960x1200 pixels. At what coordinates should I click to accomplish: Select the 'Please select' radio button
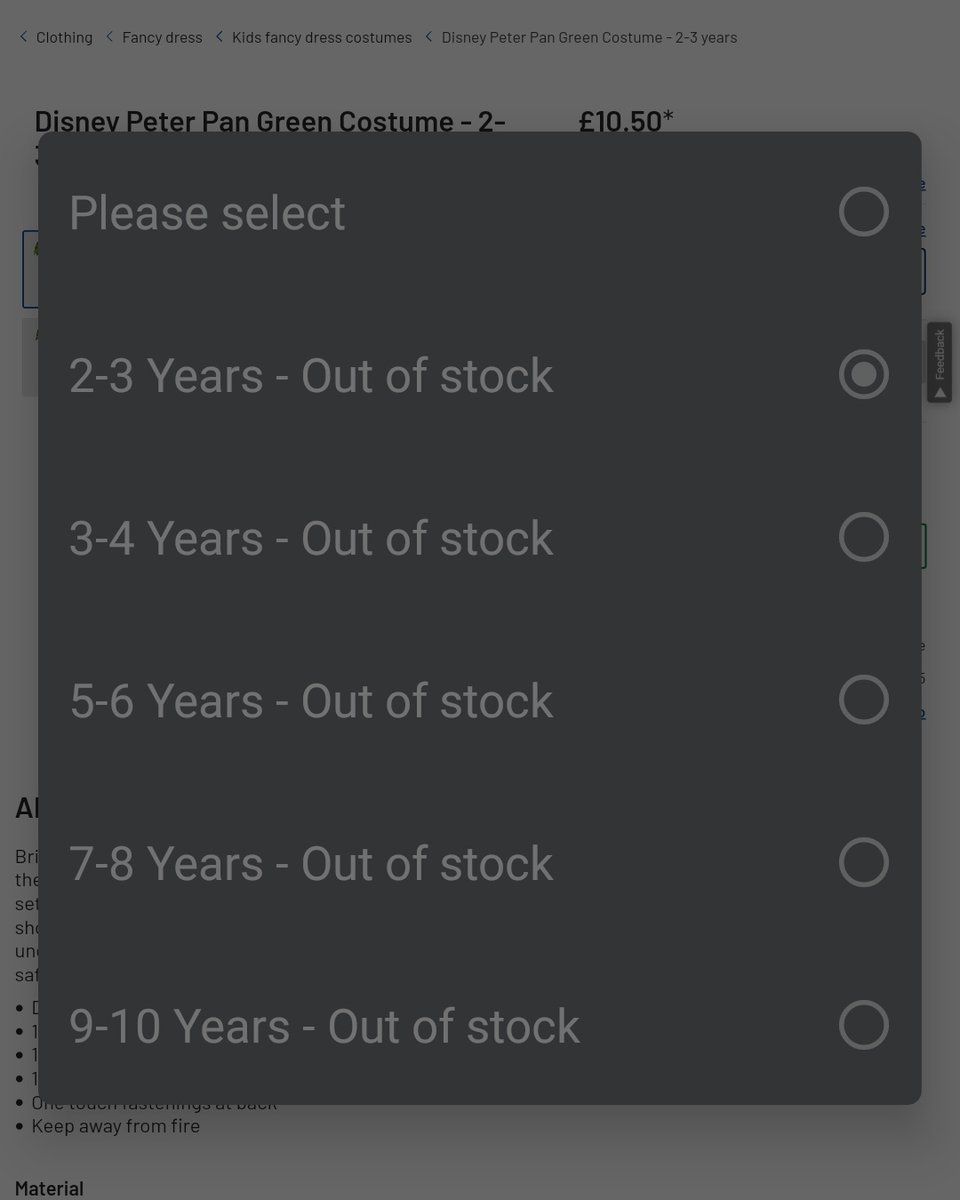coord(864,212)
